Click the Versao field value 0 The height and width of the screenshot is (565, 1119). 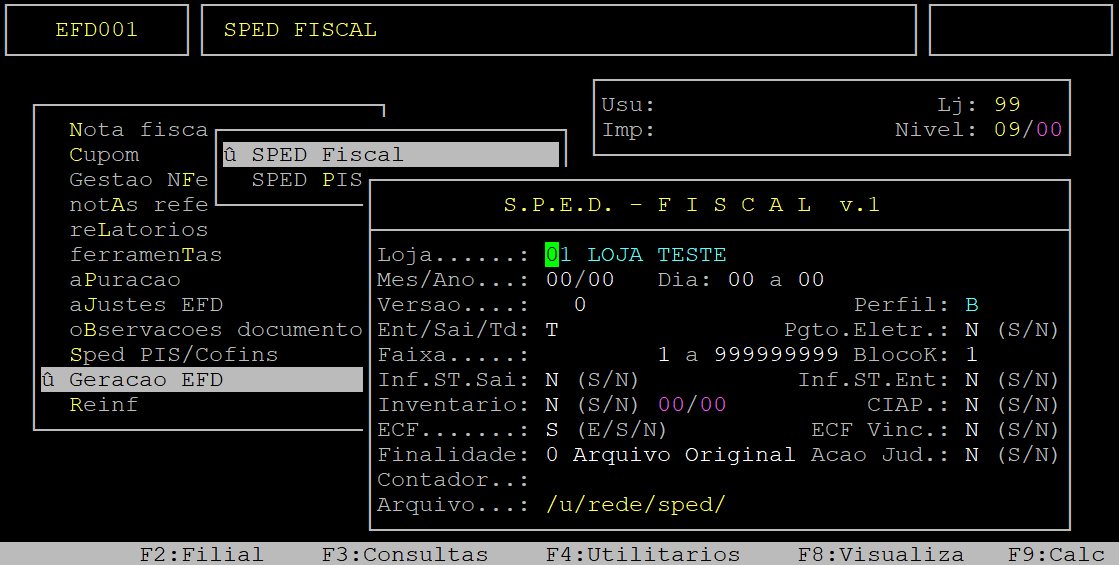(x=579, y=305)
